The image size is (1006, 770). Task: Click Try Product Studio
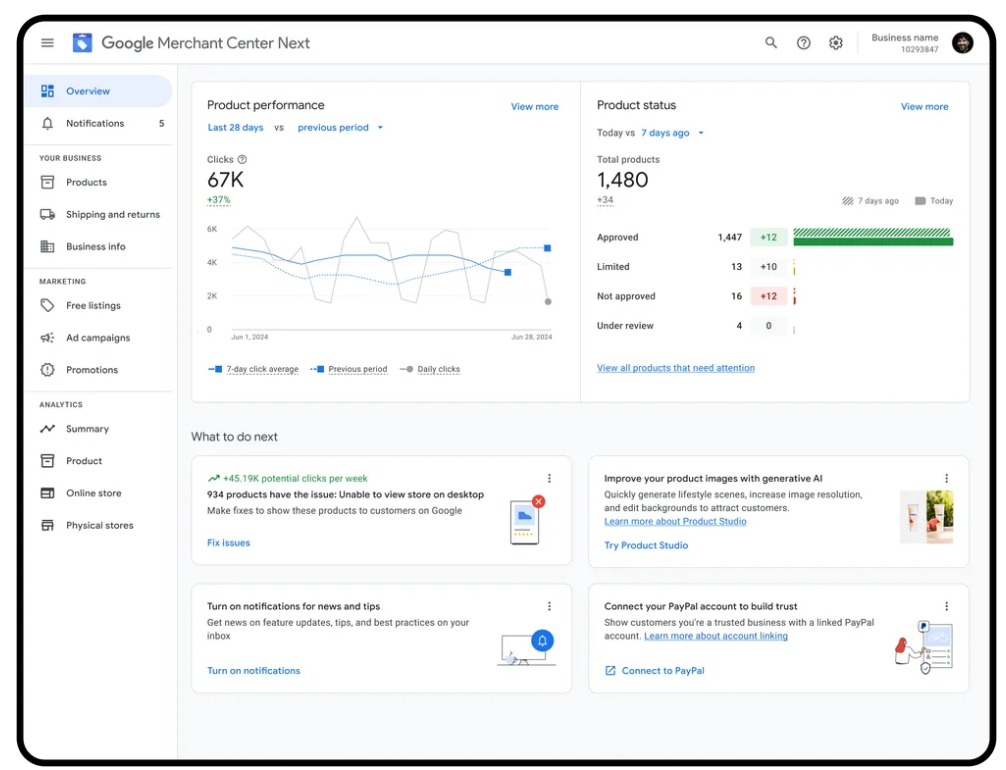pyautogui.click(x=646, y=545)
